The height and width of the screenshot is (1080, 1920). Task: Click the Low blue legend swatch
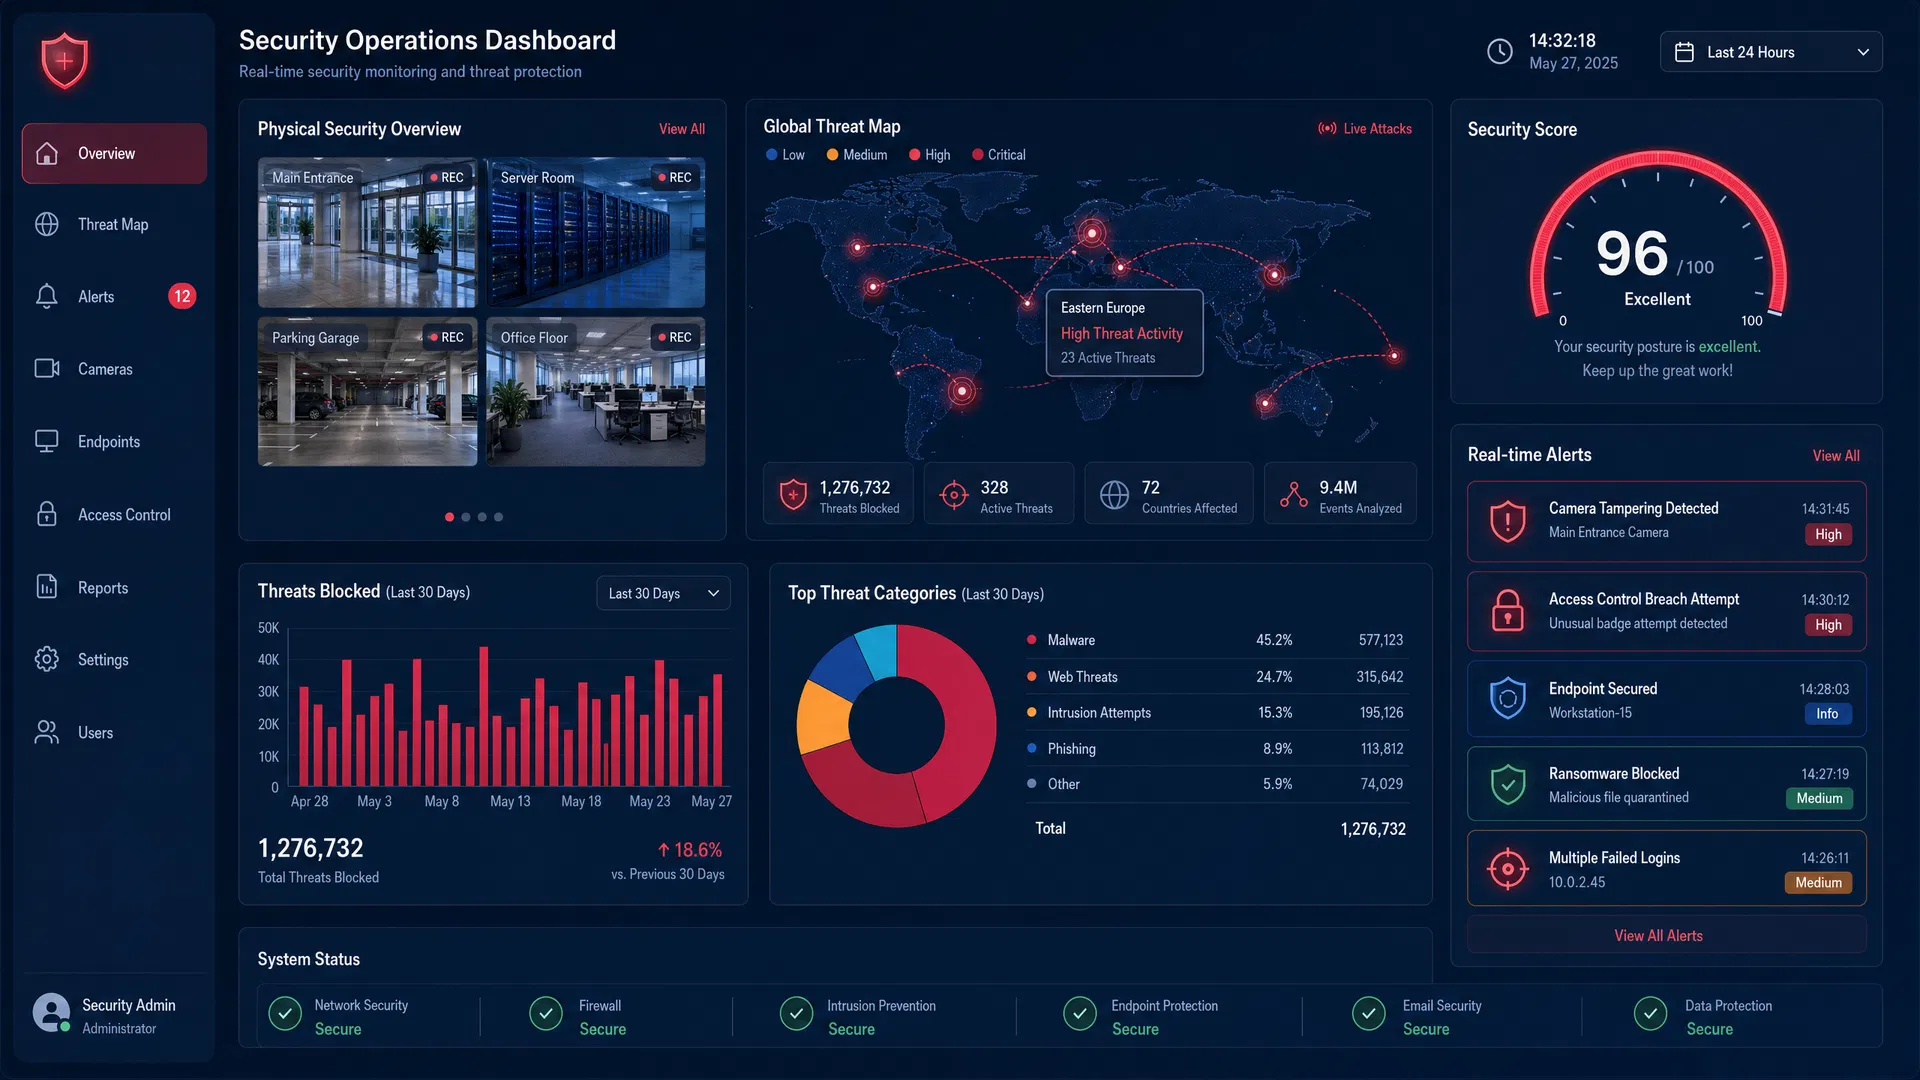[771, 155]
